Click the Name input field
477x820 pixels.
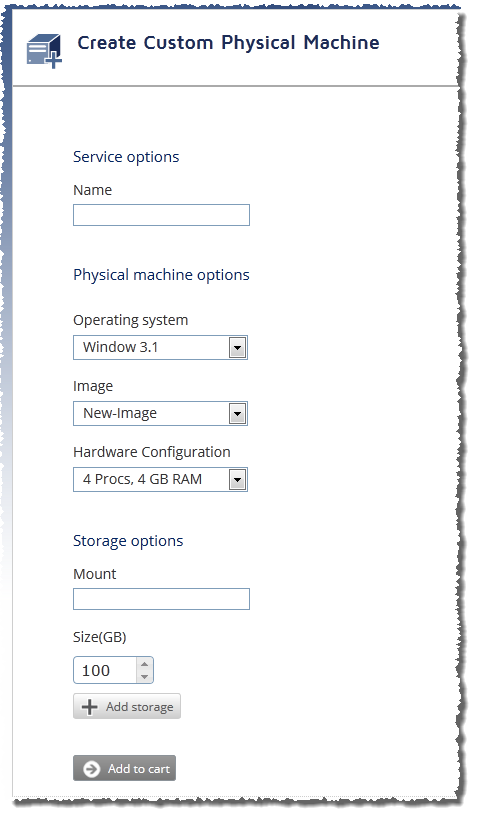coord(161,215)
